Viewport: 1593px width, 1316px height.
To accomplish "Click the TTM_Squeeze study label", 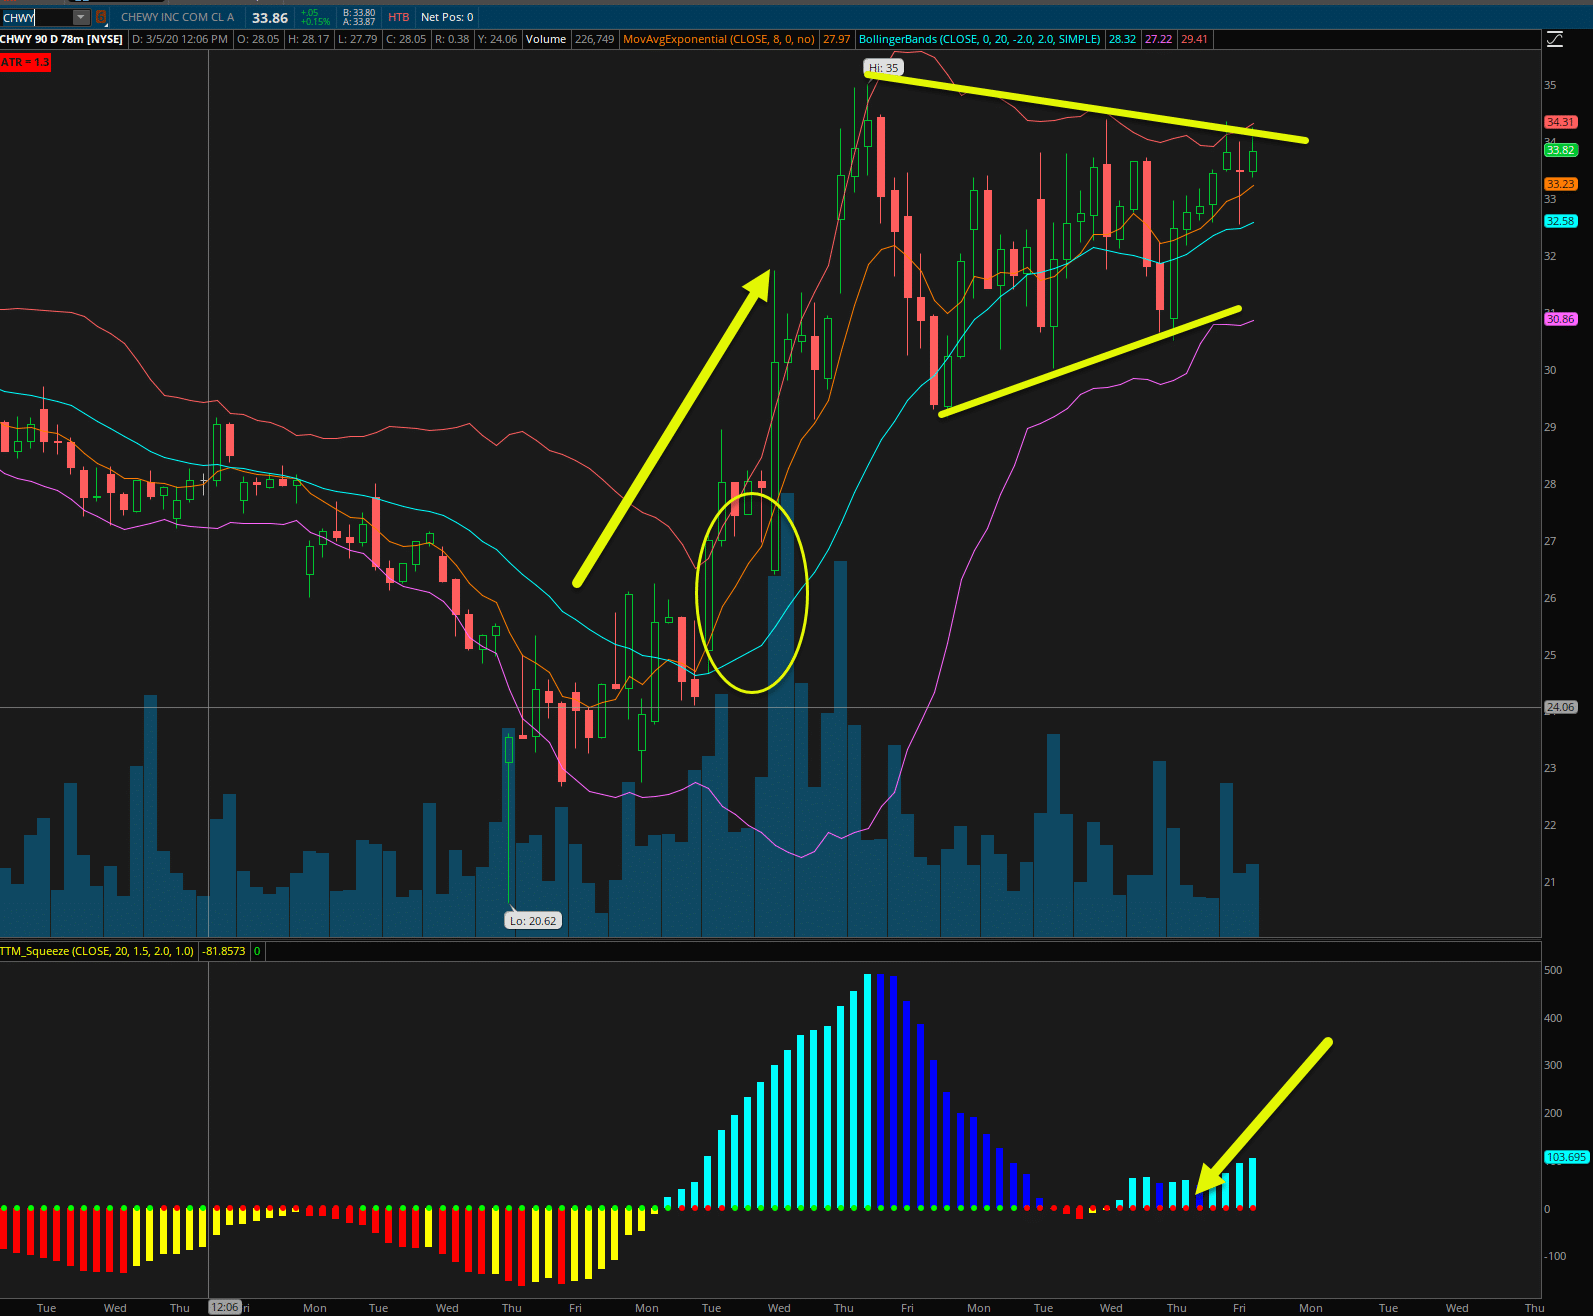I will coord(97,951).
